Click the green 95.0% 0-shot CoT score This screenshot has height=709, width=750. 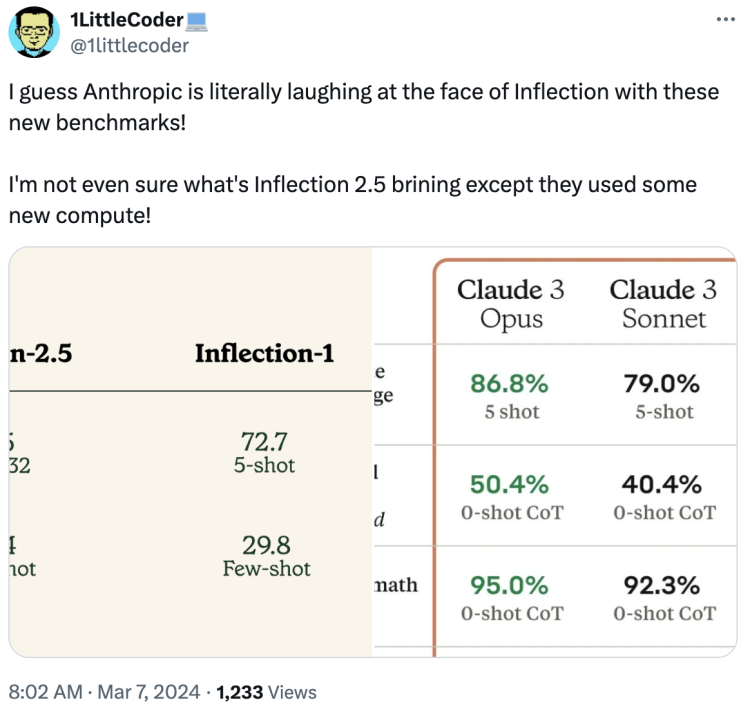coord(511,596)
